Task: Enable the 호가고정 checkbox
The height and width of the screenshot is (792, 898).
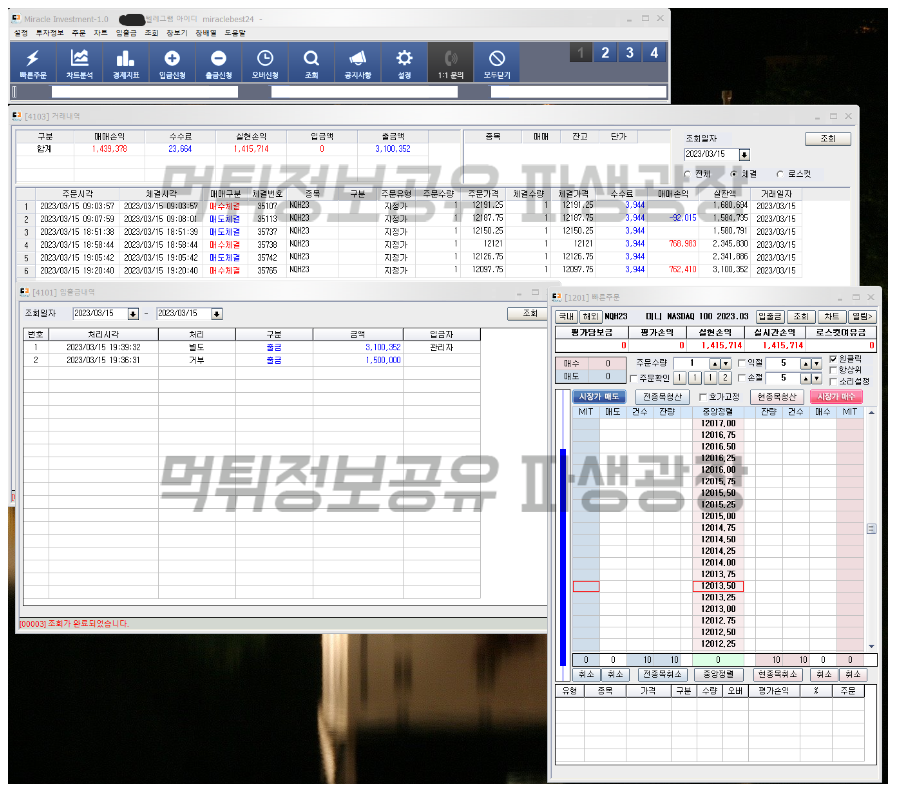Action: [702, 397]
